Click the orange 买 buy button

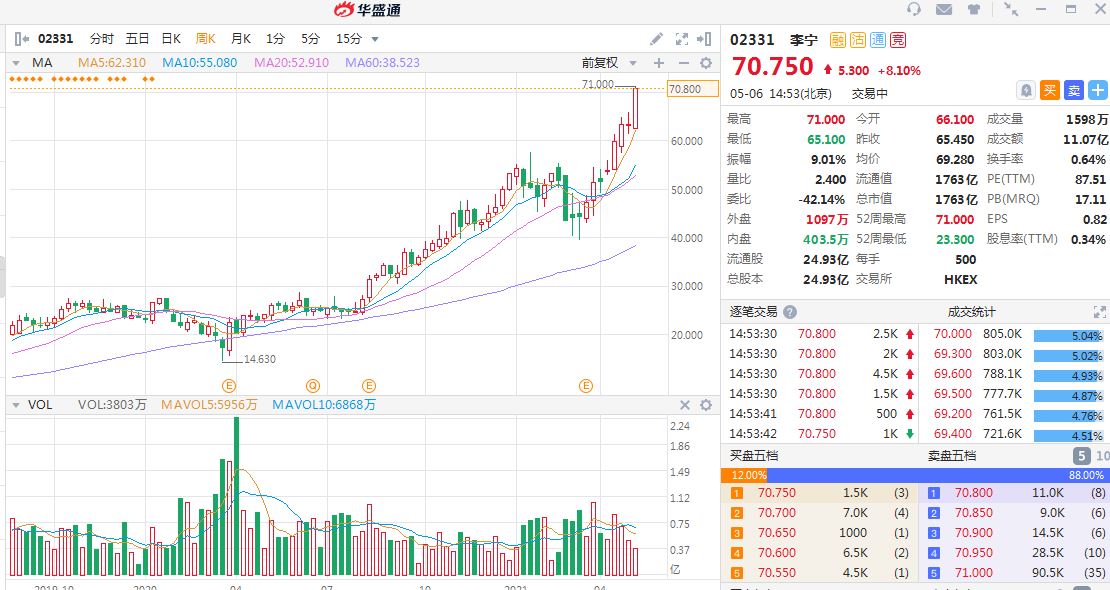(x=1050, y=90)
